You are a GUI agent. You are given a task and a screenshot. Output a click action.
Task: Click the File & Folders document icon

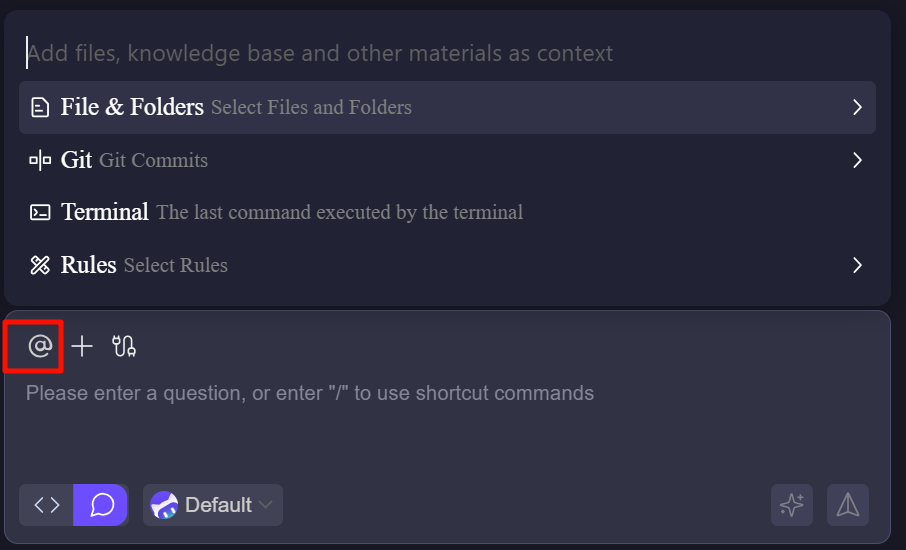[40, 107]
